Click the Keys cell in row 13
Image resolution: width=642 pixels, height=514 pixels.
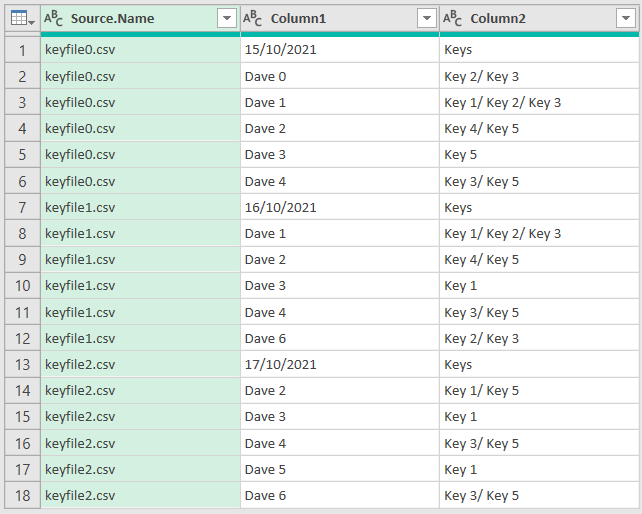click(x=539, y=365)
